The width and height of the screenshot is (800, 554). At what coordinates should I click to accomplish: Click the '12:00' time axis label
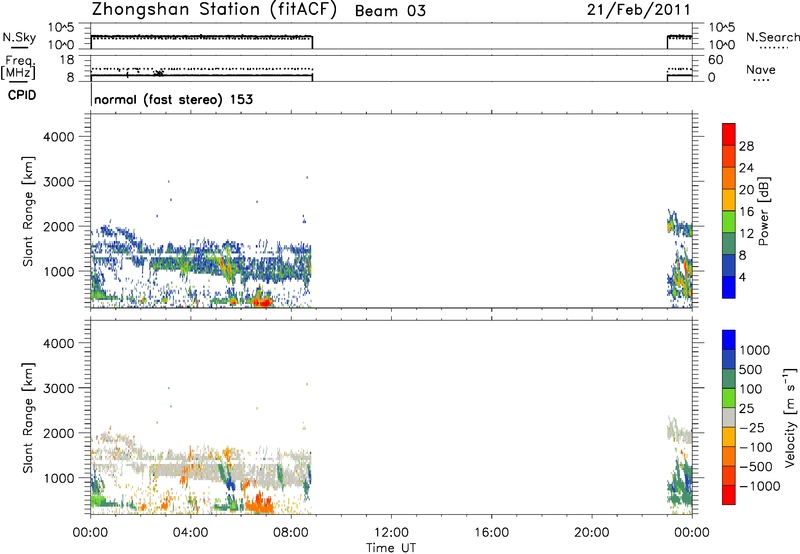click(x=391, y=533)
